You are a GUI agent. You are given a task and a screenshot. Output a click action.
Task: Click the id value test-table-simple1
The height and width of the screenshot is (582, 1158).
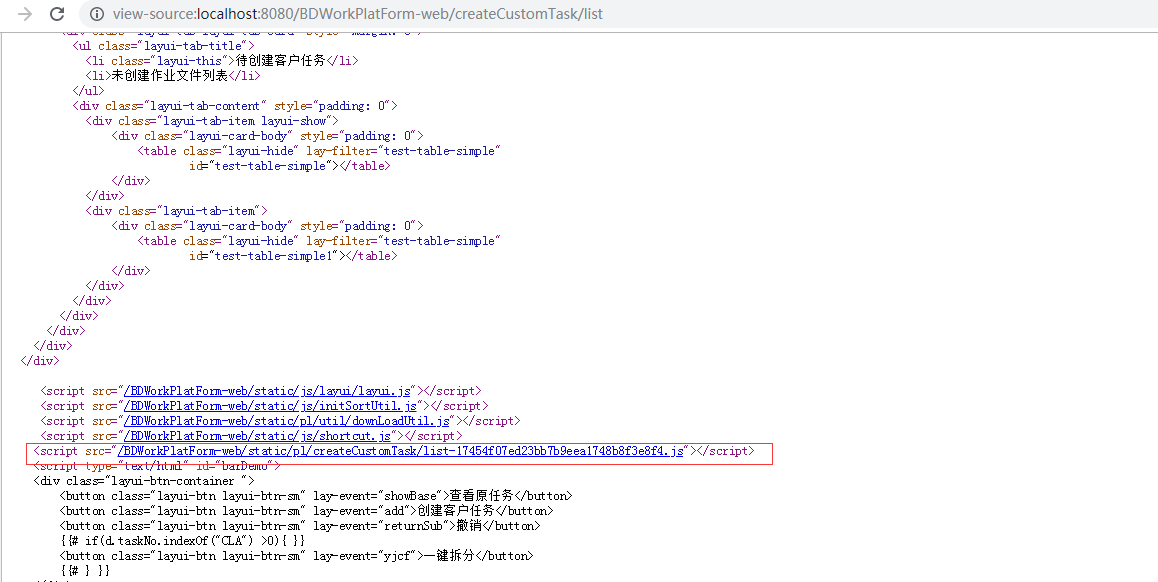tap(273, 256)
